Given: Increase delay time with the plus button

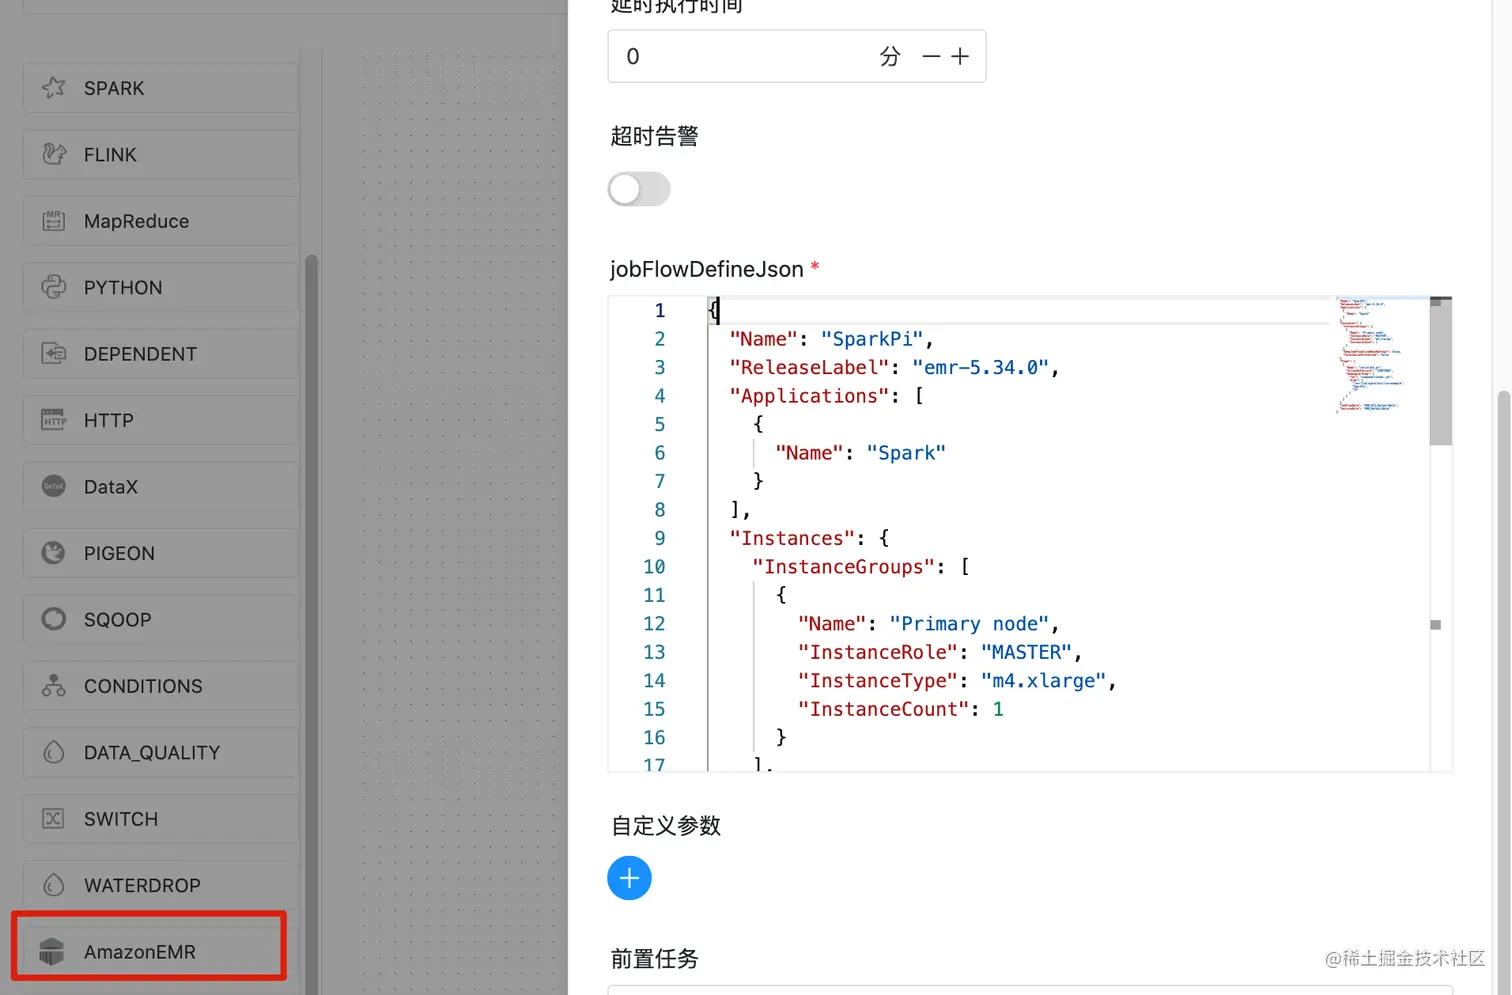Looking at the screenshot, I should 960,57.
